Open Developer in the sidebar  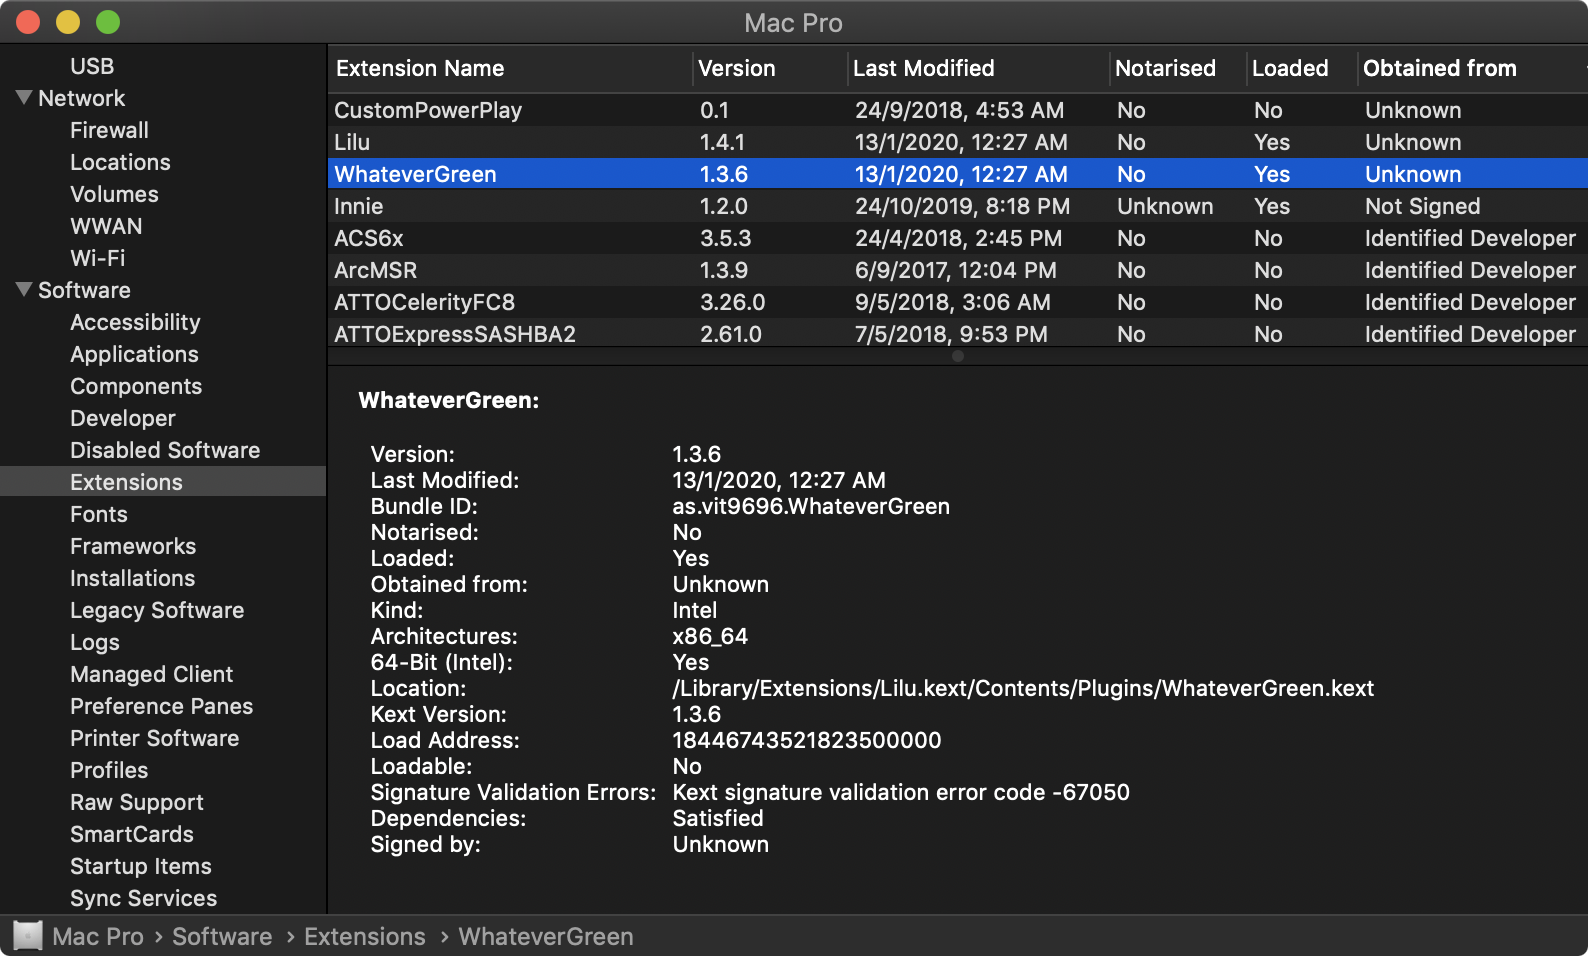click(x=122, y=418)
